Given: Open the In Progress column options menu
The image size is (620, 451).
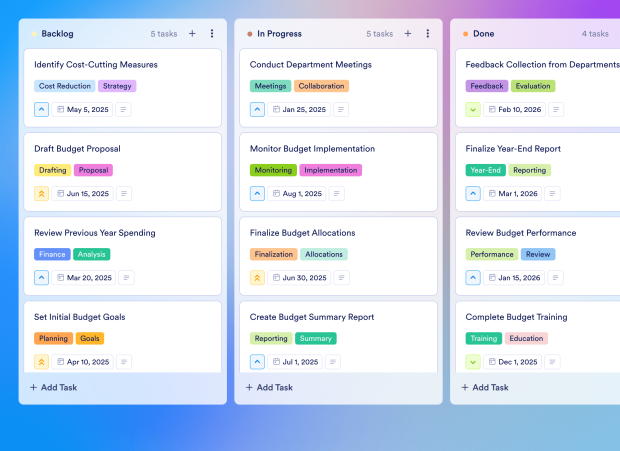Looking at the screenshot, I should (427, 33).
